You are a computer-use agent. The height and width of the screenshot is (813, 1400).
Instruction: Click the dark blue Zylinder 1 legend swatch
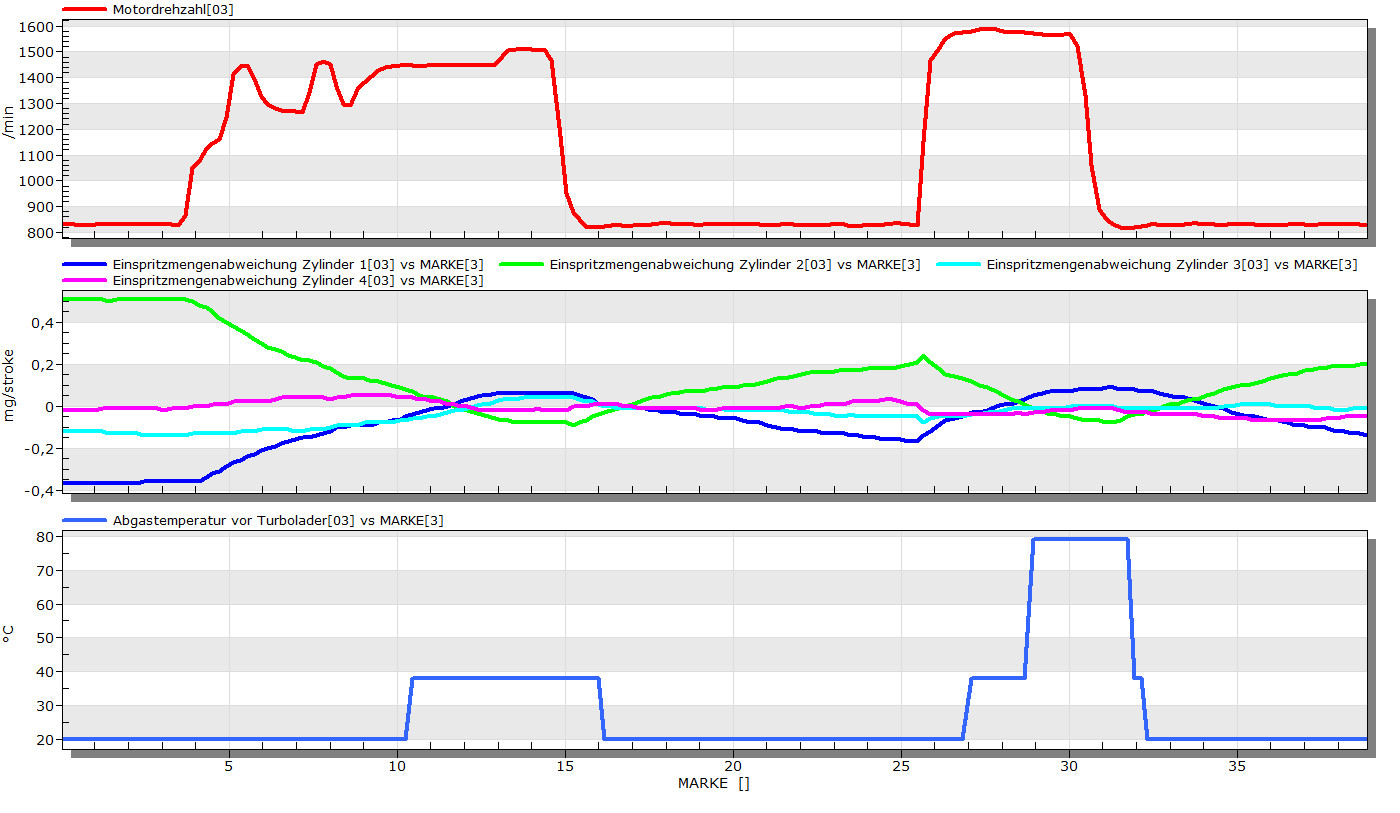tap(84, 265)
